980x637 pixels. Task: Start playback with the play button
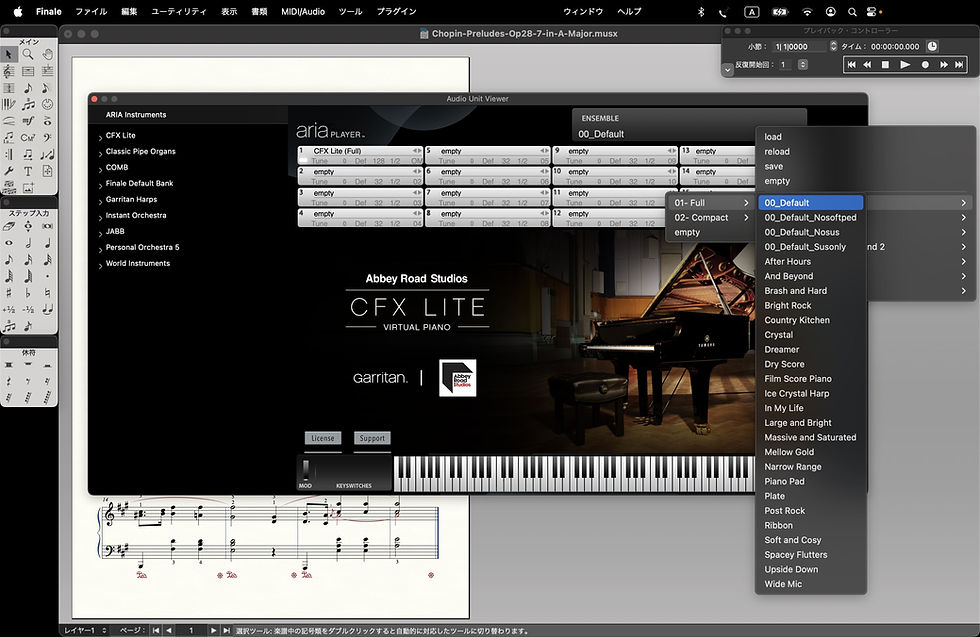pyautogui.click(x=905, y=64)
